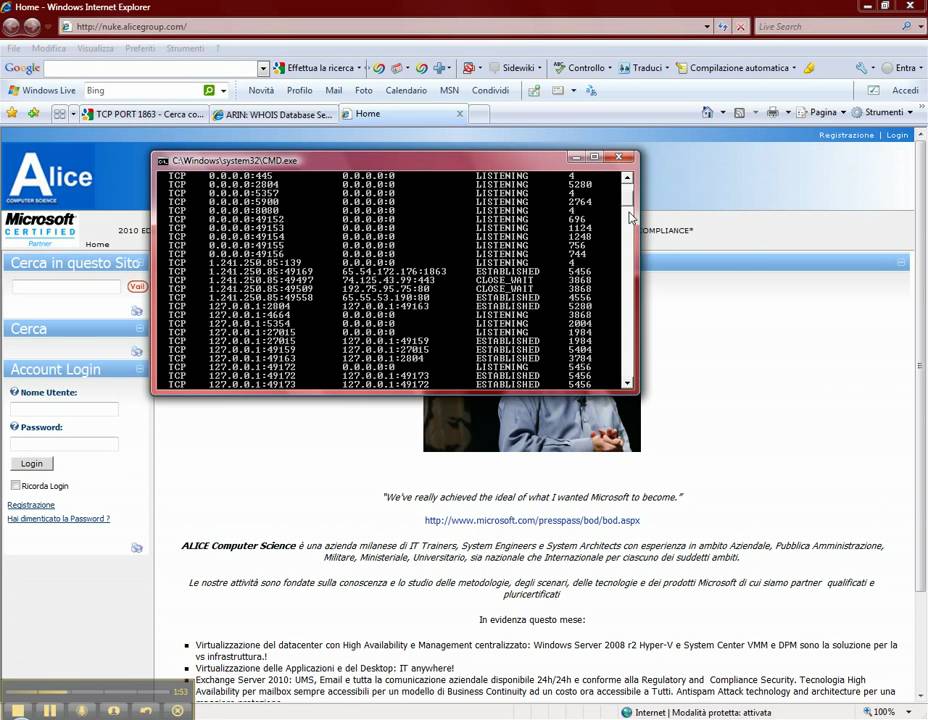Viewport: 928px width, 720px height.
Task: Expand the Bing search options arrow
Action: tap(224, 91)
